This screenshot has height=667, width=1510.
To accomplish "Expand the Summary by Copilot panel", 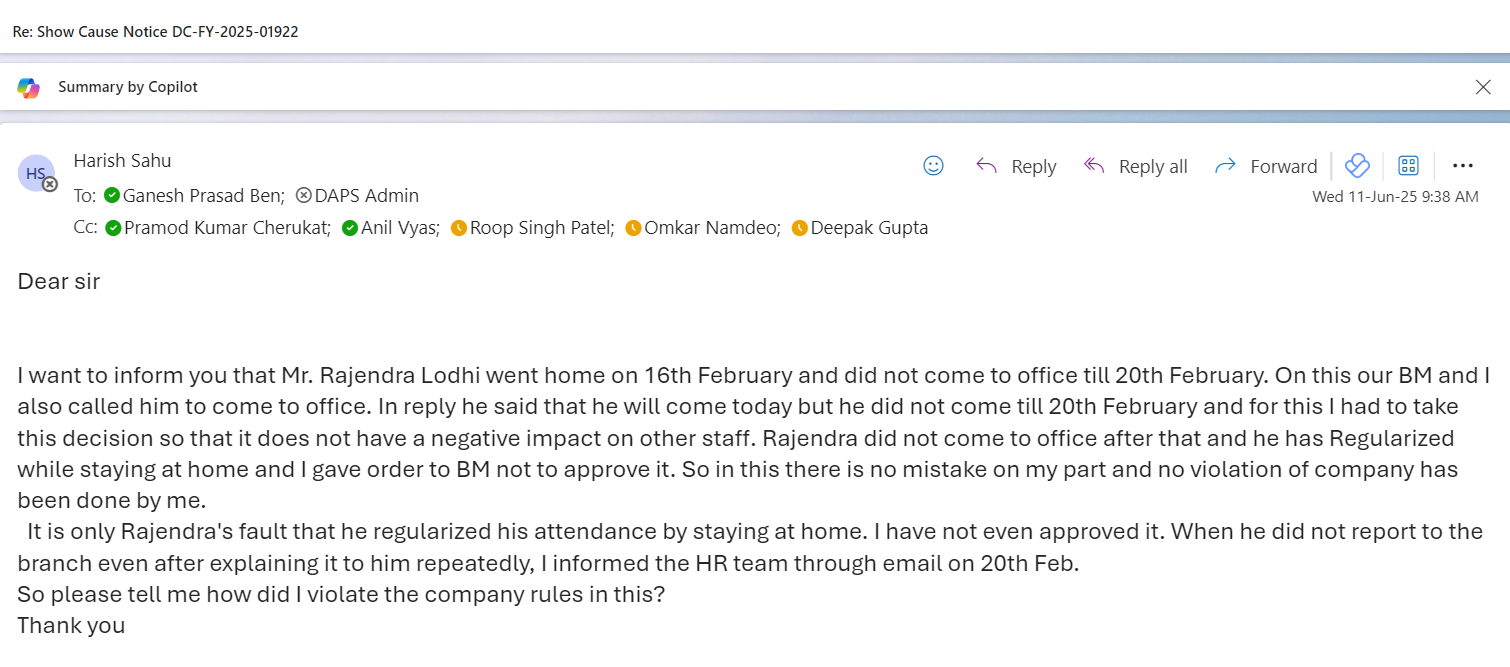I will (128, 88).
